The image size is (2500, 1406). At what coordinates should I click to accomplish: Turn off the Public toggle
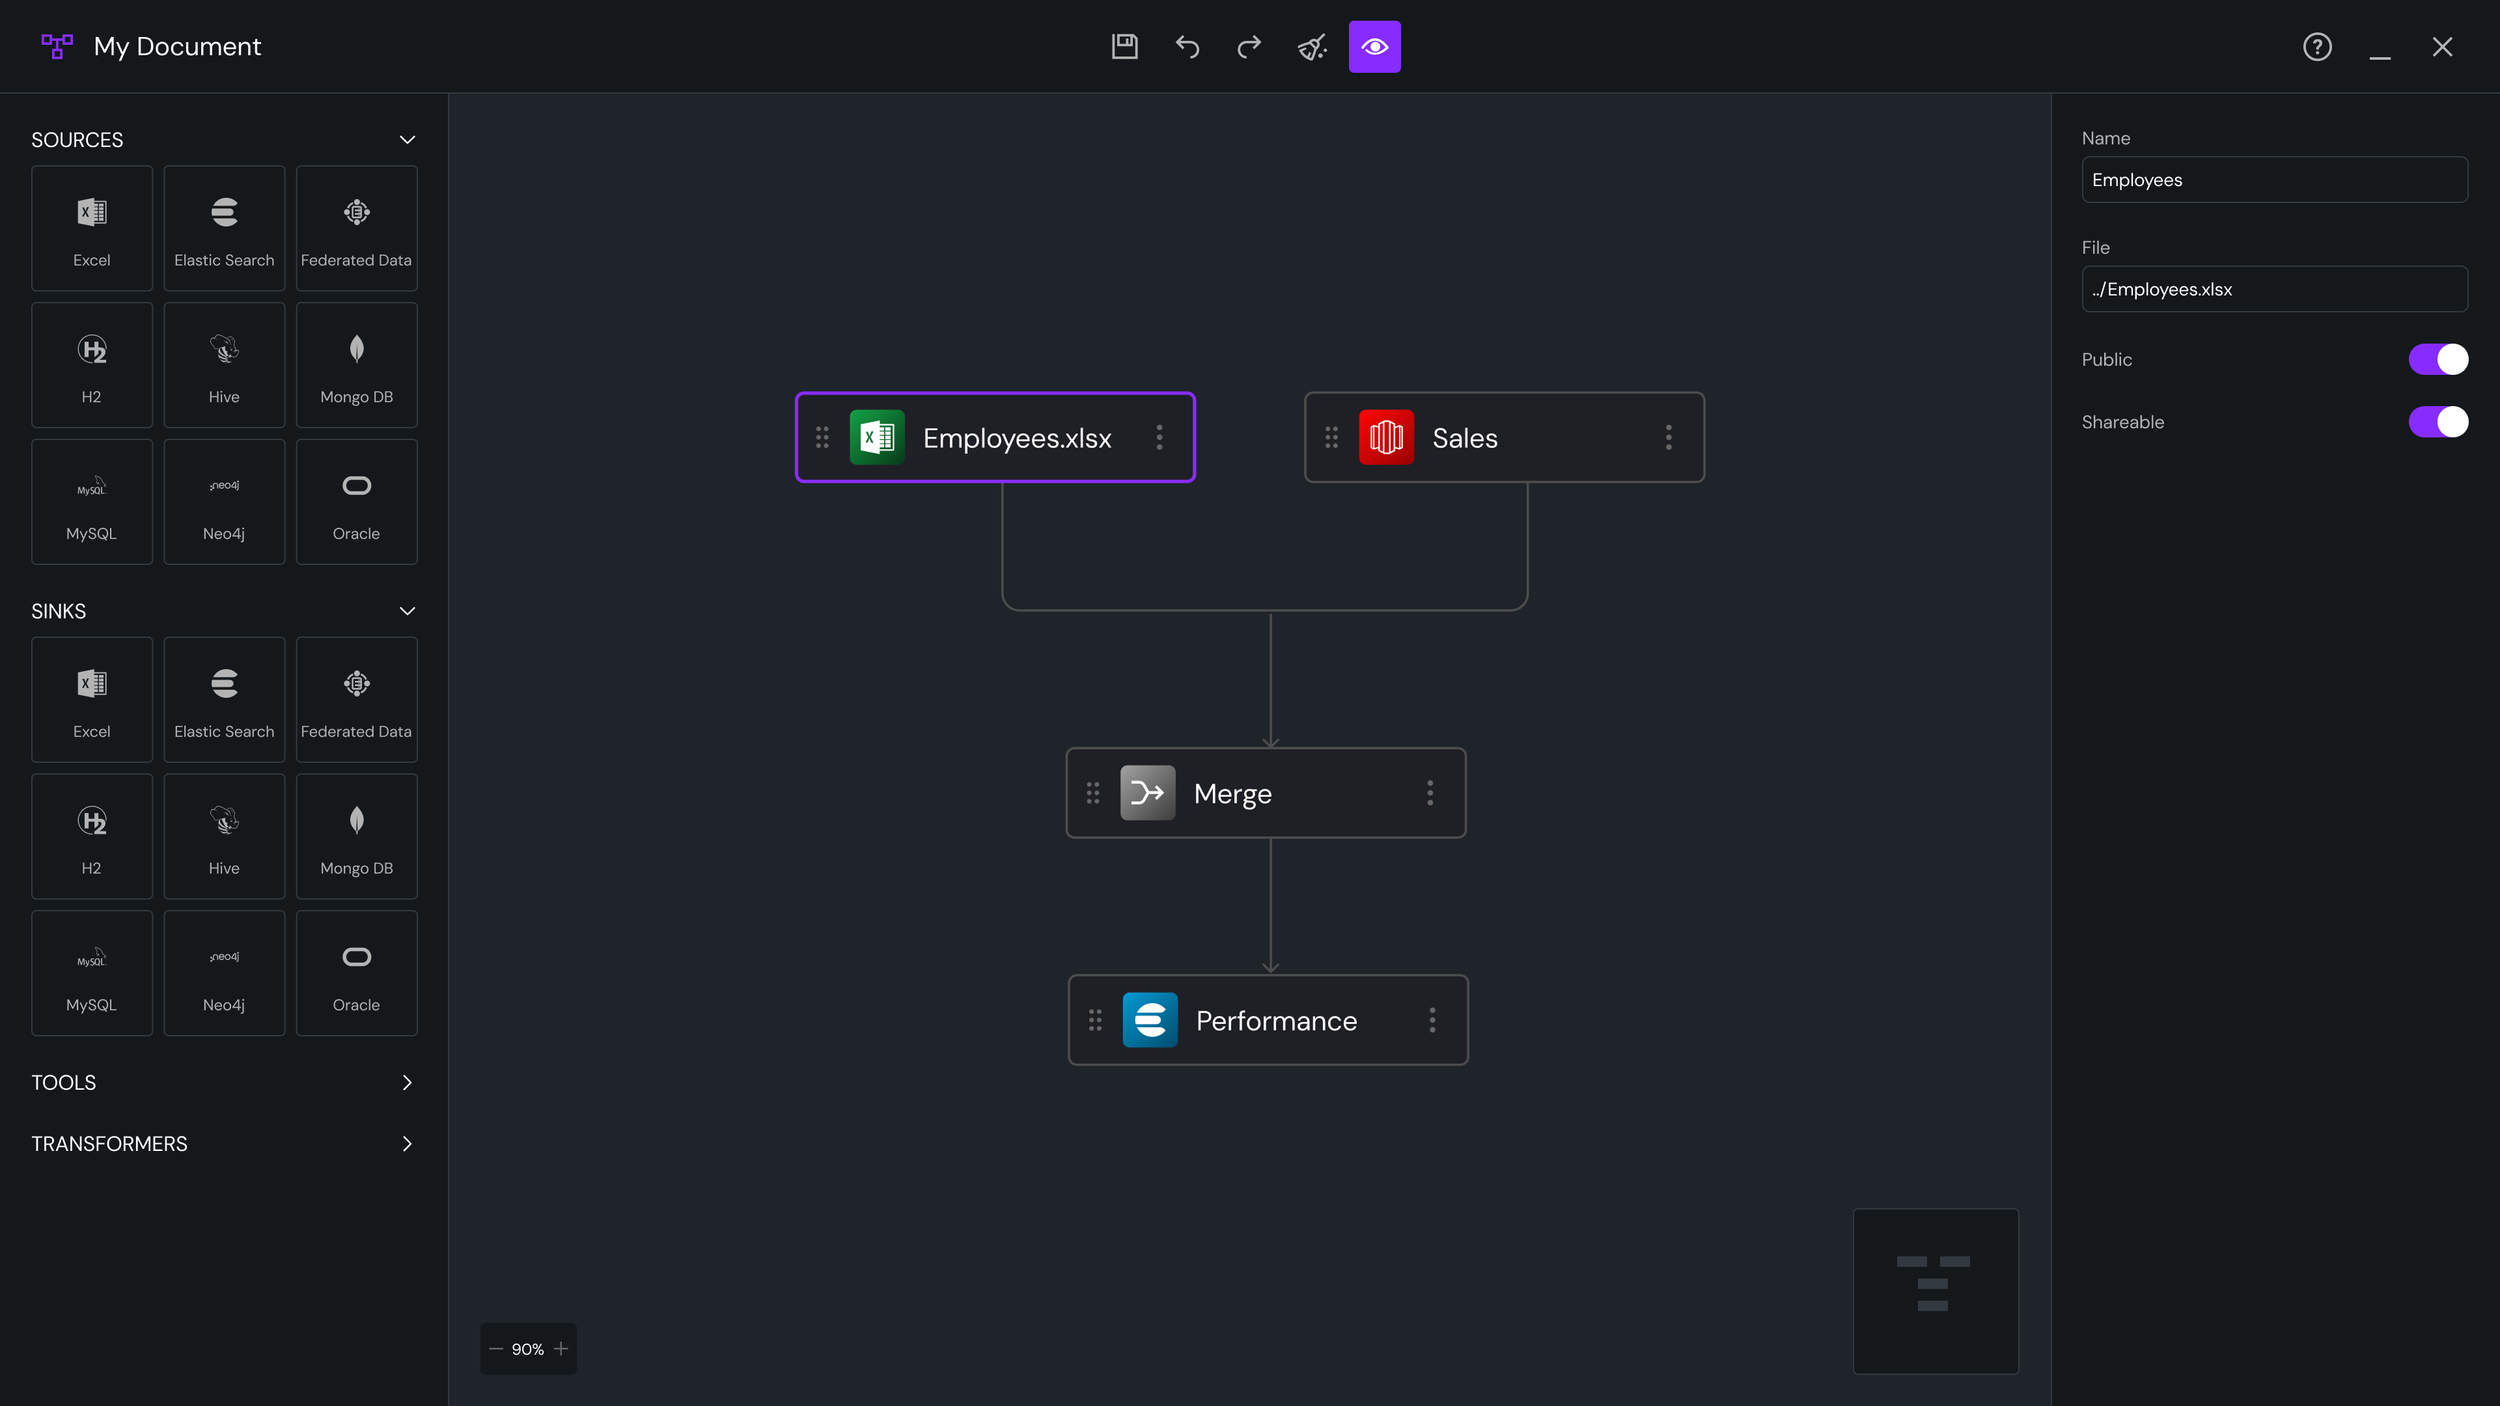tap(2437, 359)
